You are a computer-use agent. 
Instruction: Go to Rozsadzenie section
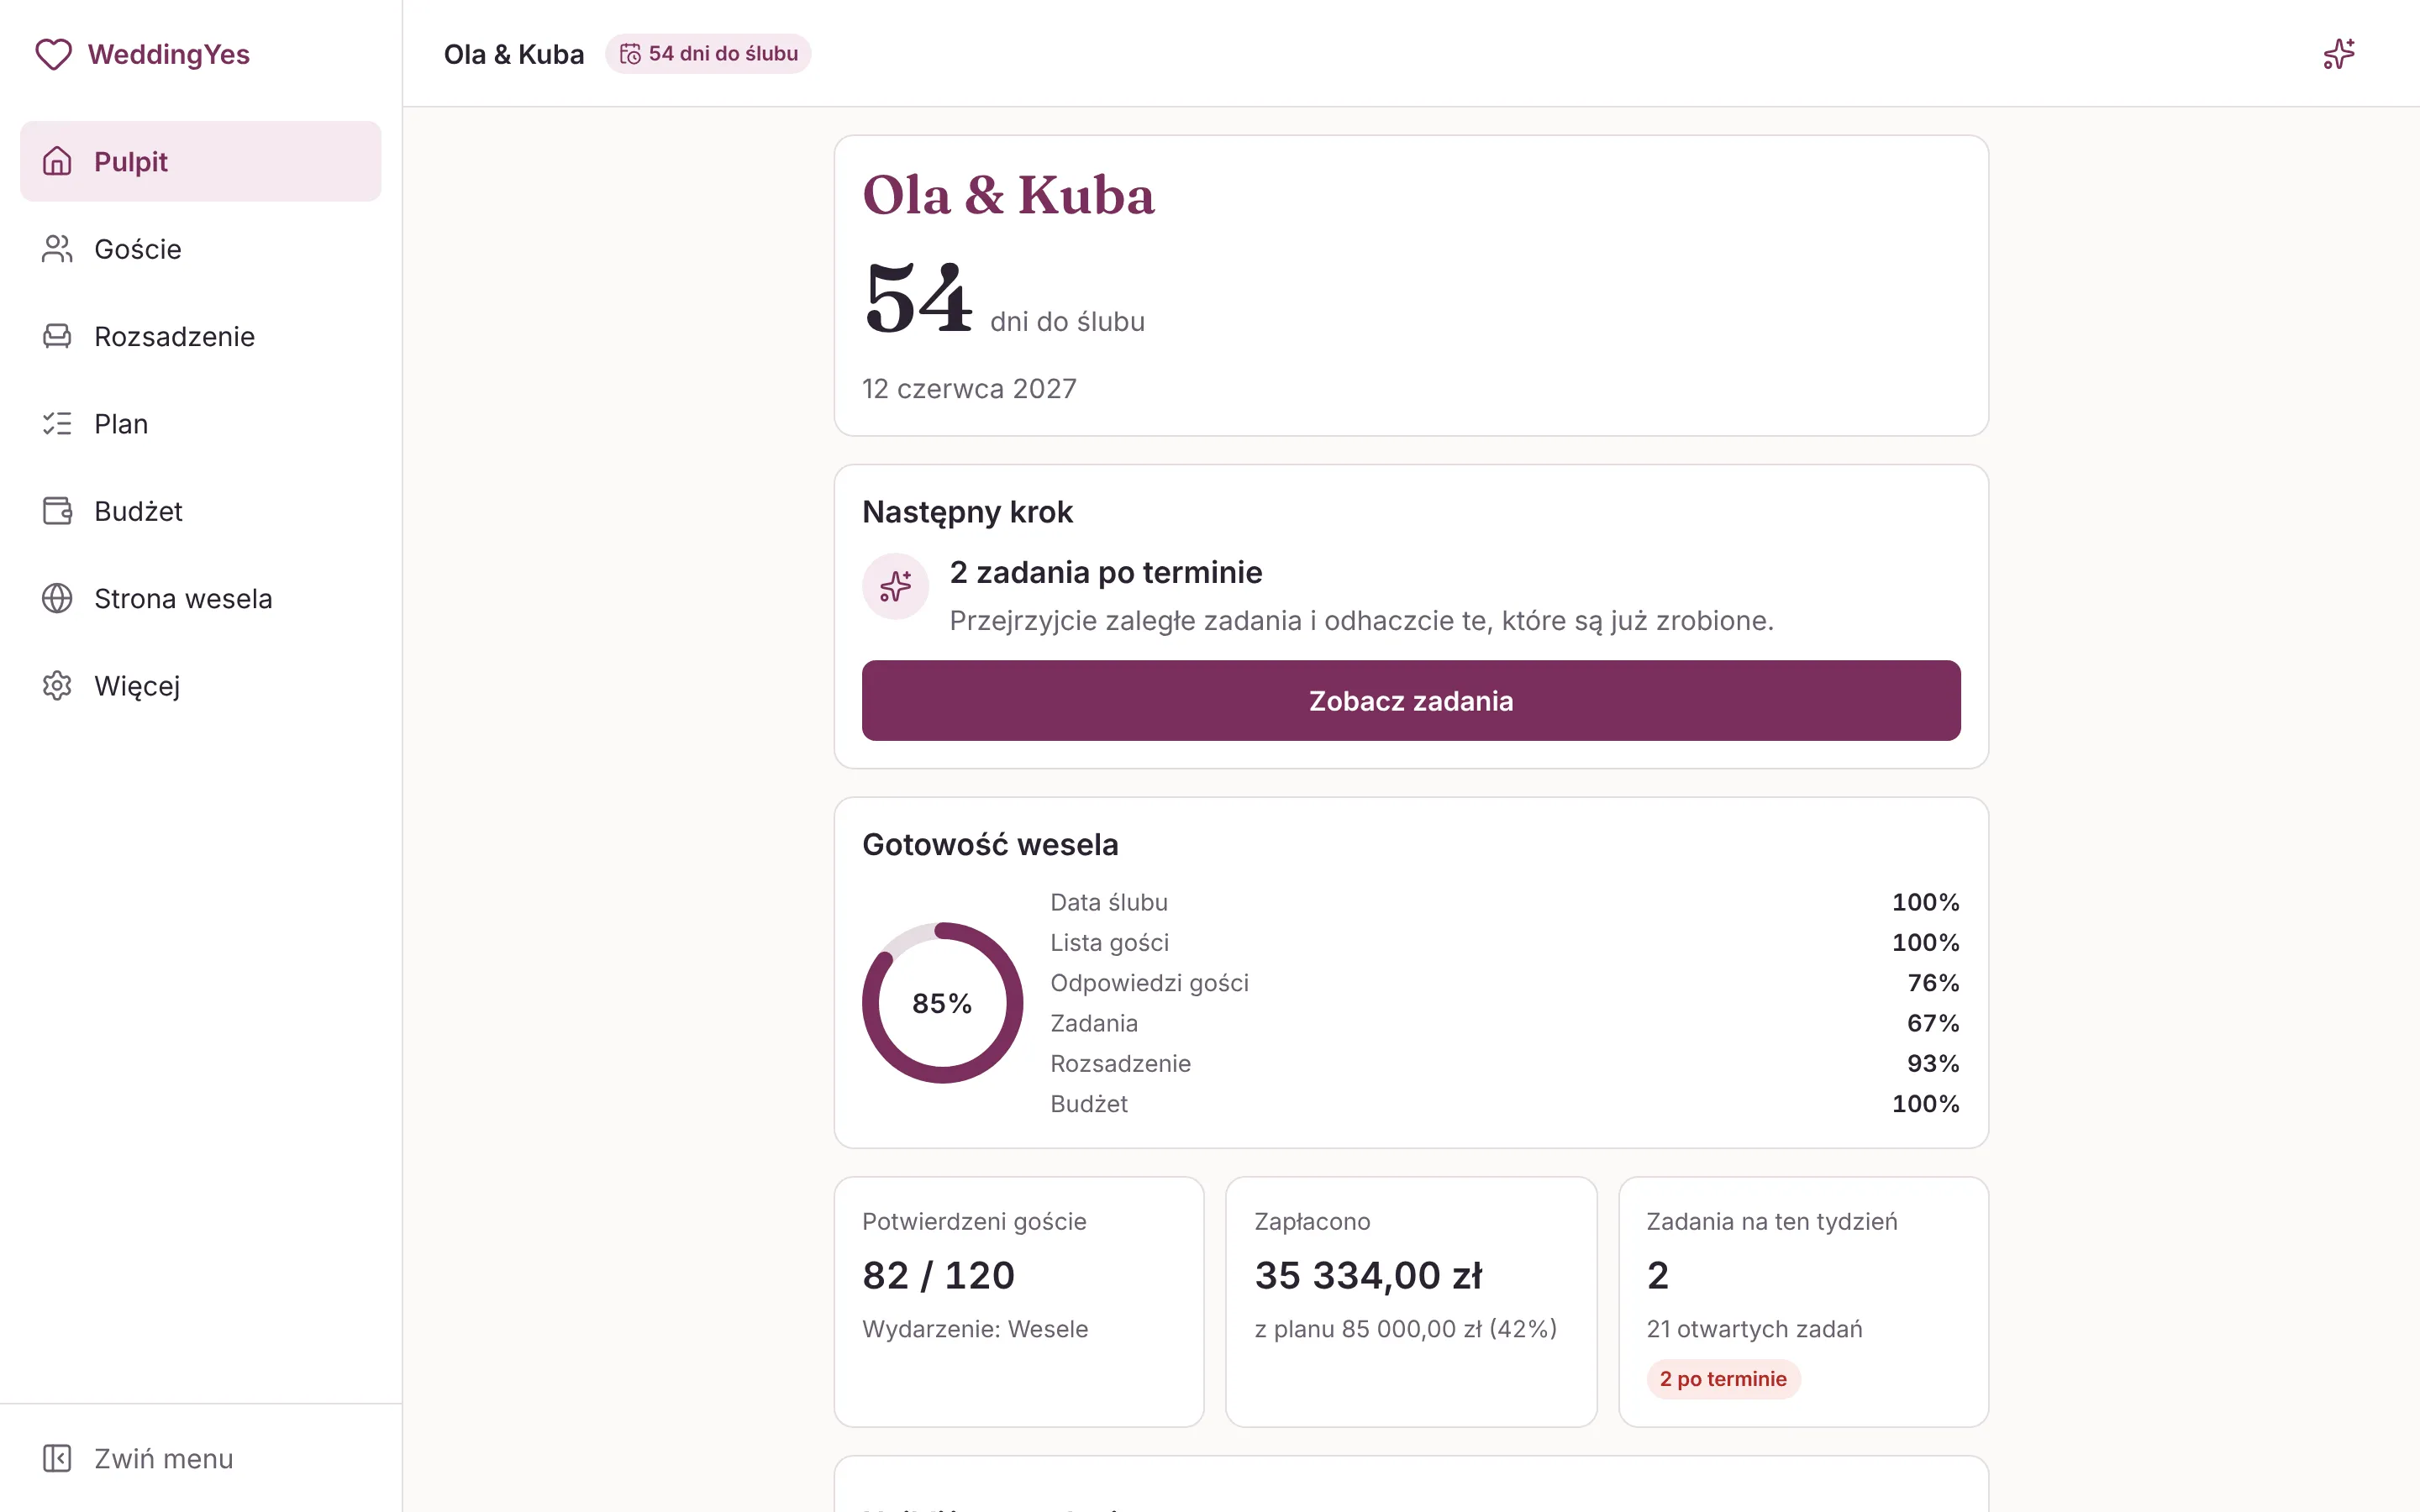200,336
